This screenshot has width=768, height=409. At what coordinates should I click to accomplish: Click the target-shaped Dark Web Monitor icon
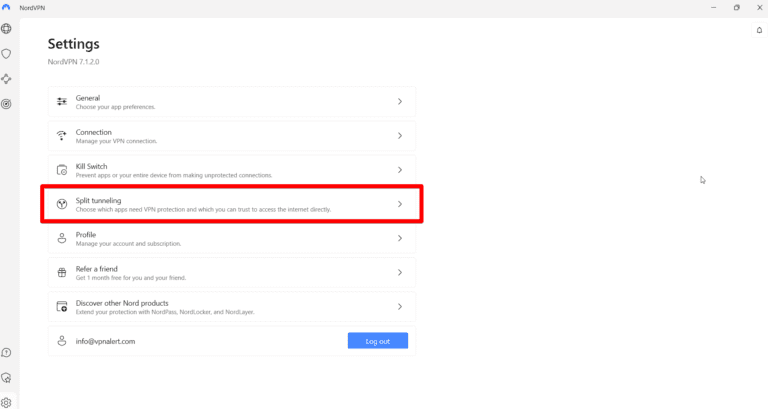(x=7, y=104)
